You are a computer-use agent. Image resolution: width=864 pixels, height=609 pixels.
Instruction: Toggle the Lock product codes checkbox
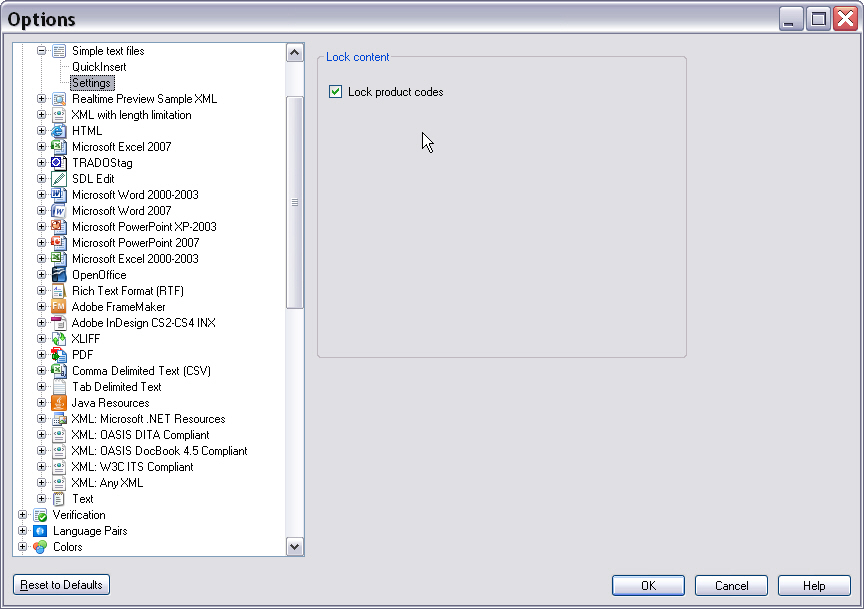pos(335,92)
